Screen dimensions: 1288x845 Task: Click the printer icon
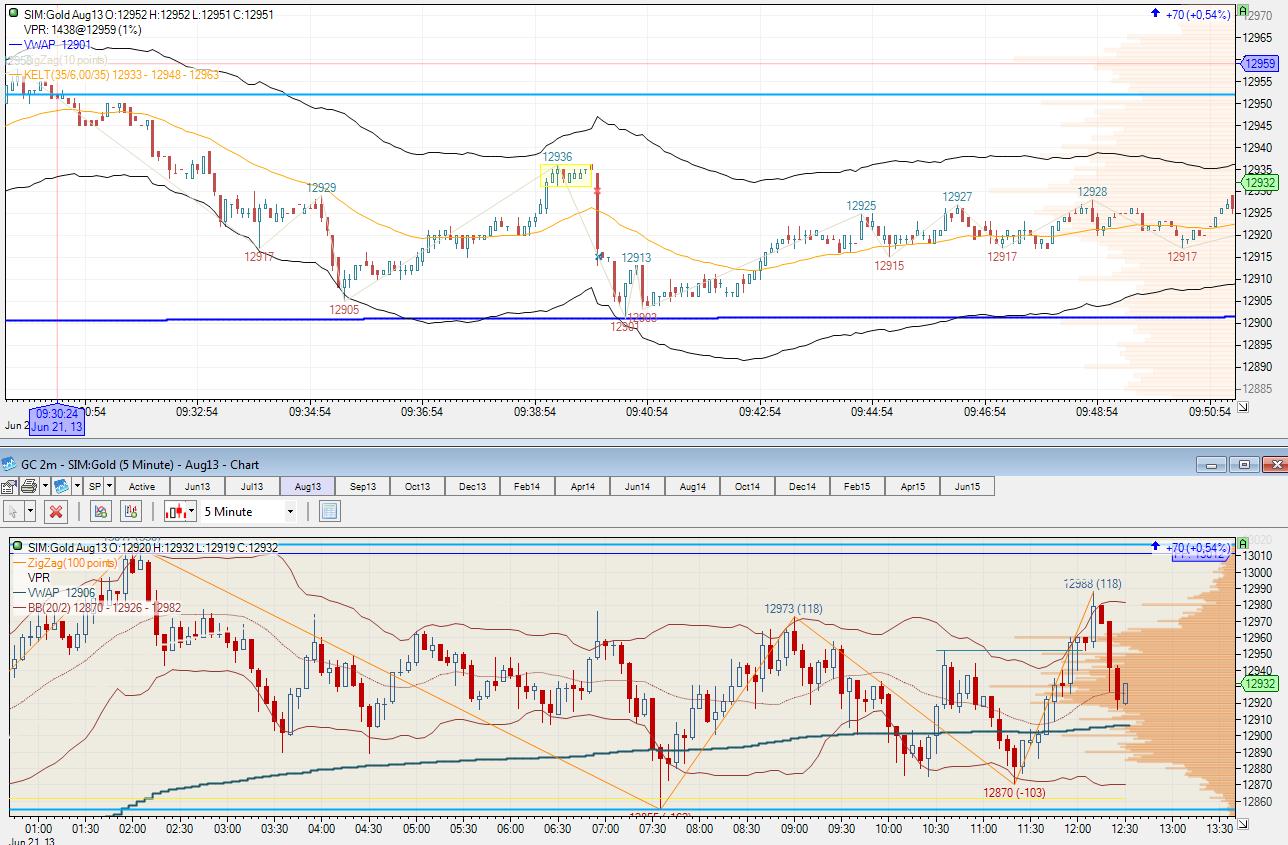pos(28,486)
